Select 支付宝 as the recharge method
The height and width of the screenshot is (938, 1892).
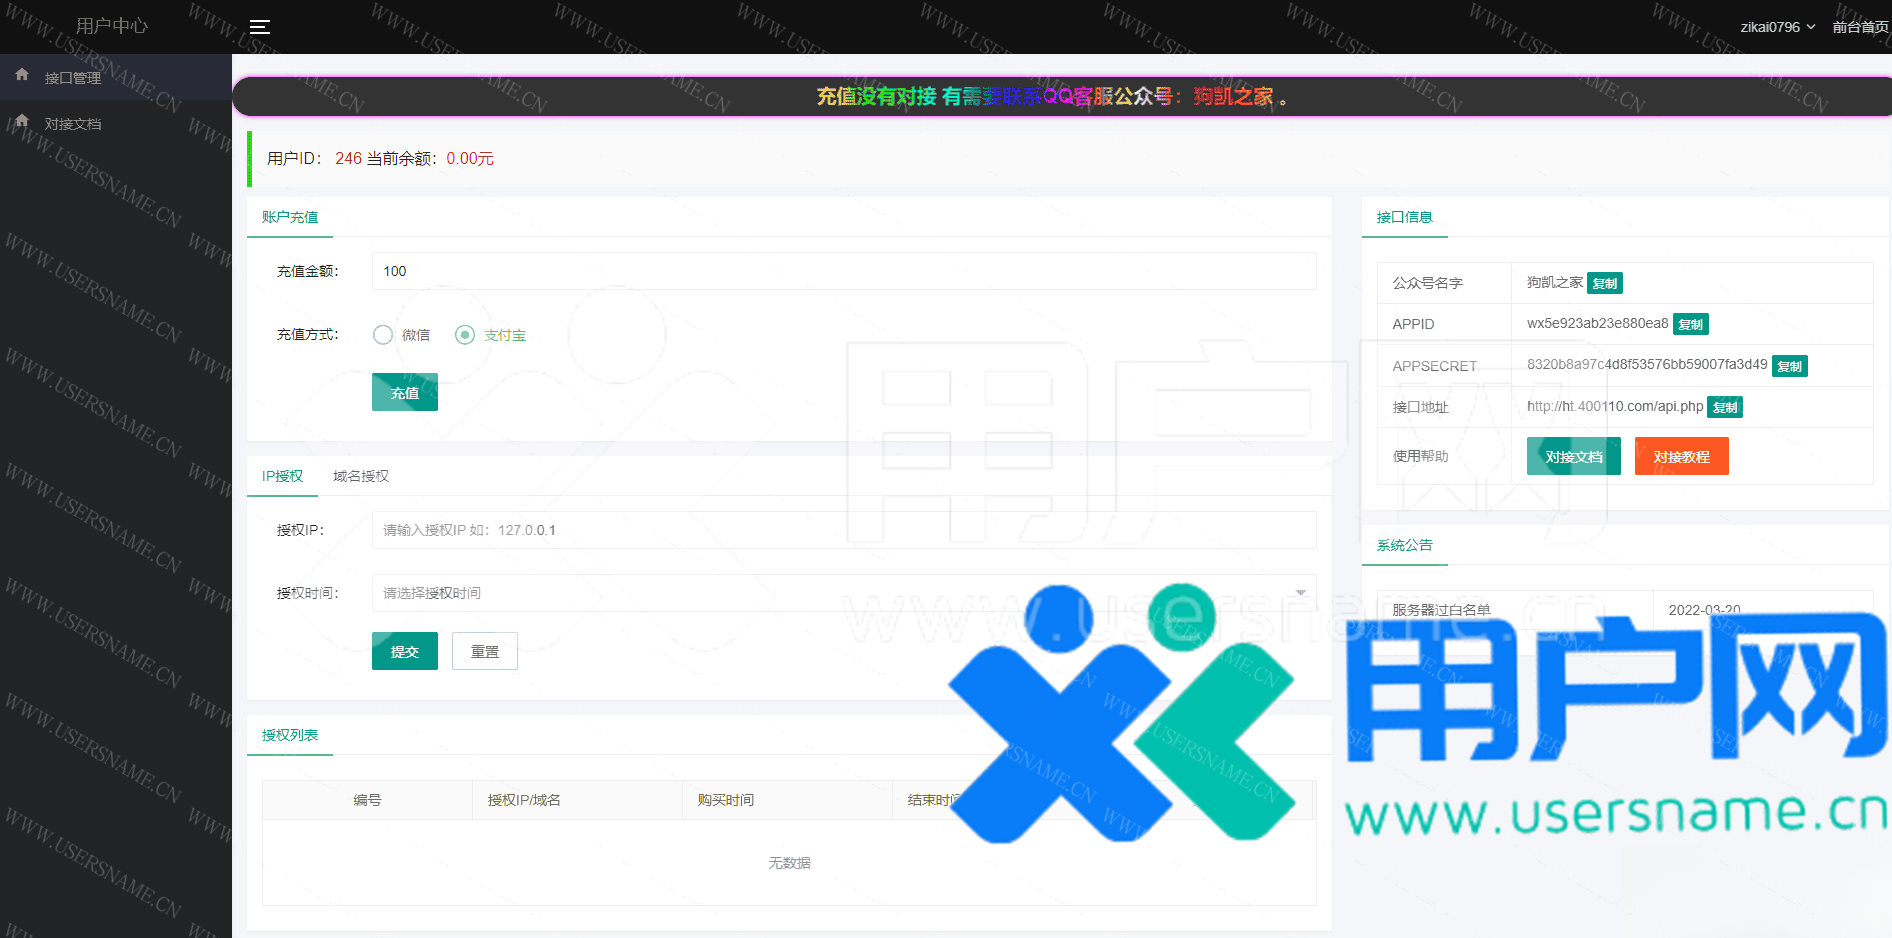(x=465, y=335)
